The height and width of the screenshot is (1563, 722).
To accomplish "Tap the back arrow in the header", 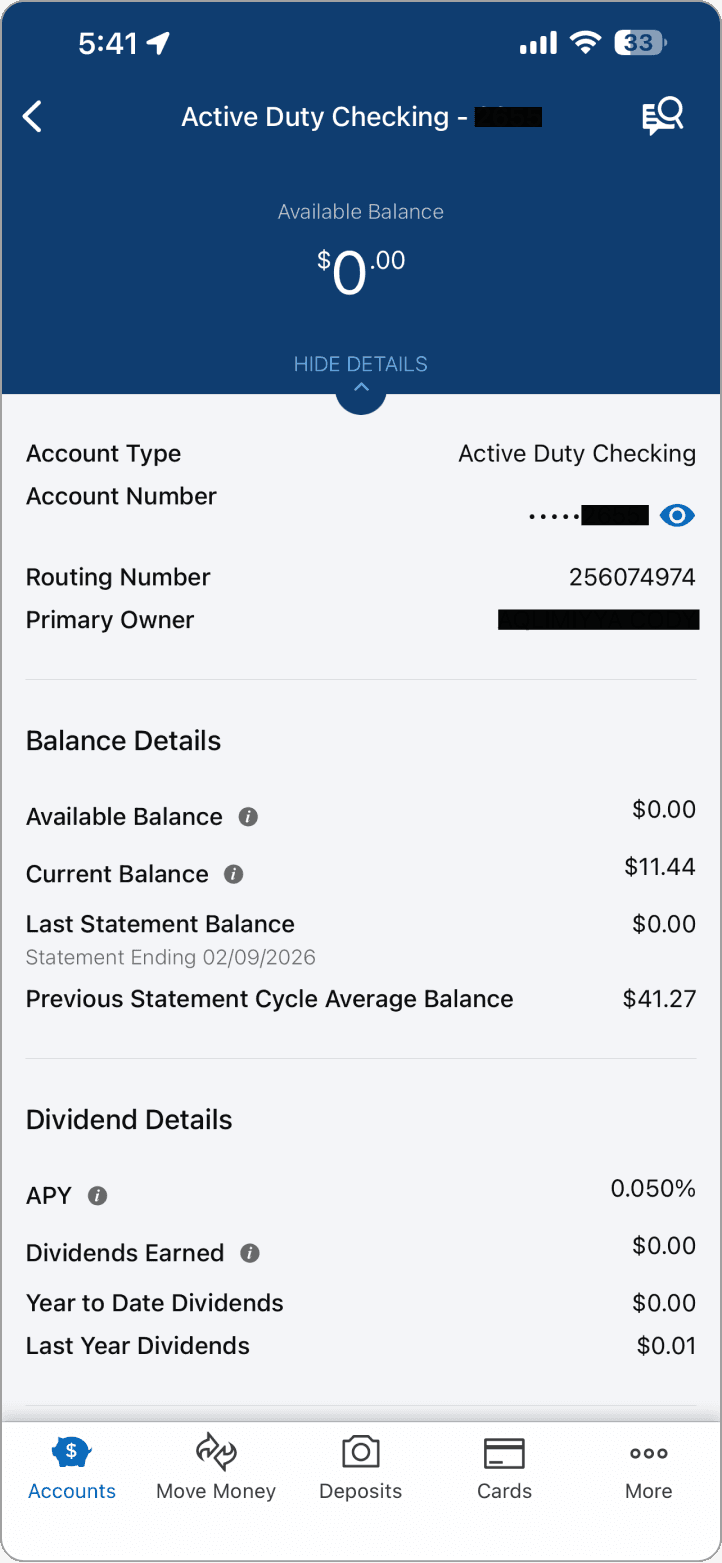I will pos(33,117).
